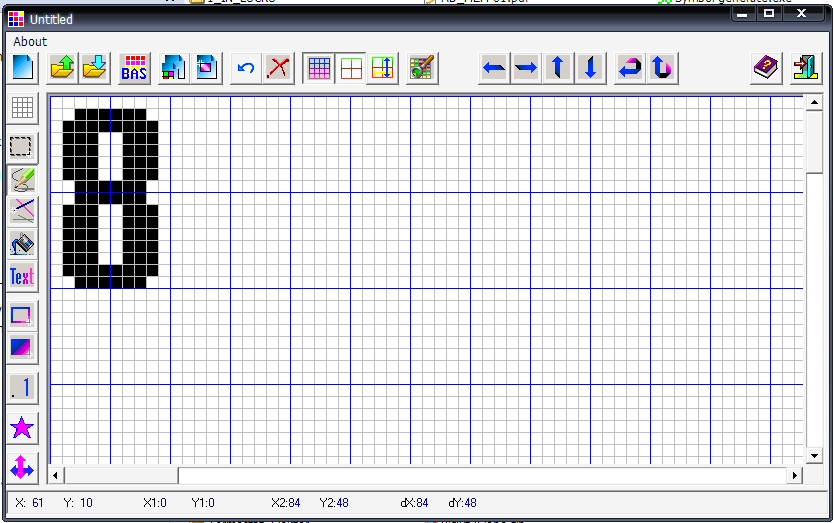The width and height of the screenshot is (834, 523).
Task: Shift image left with blue left arrow
Action: [494, 68]
